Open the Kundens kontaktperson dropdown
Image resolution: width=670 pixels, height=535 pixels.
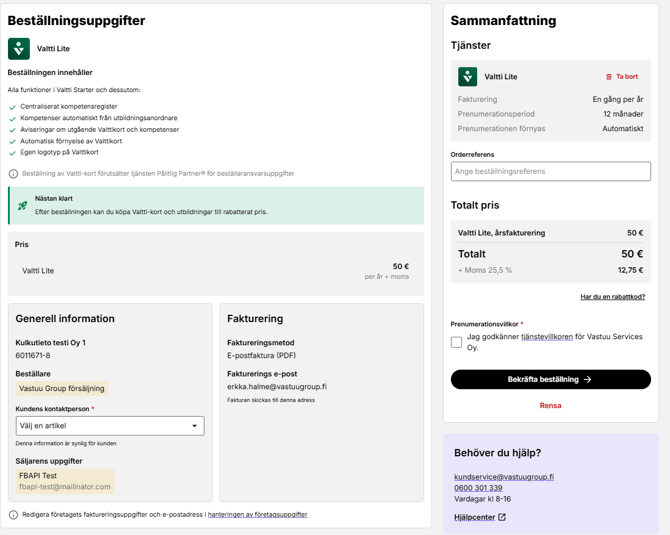coord(110,426)
